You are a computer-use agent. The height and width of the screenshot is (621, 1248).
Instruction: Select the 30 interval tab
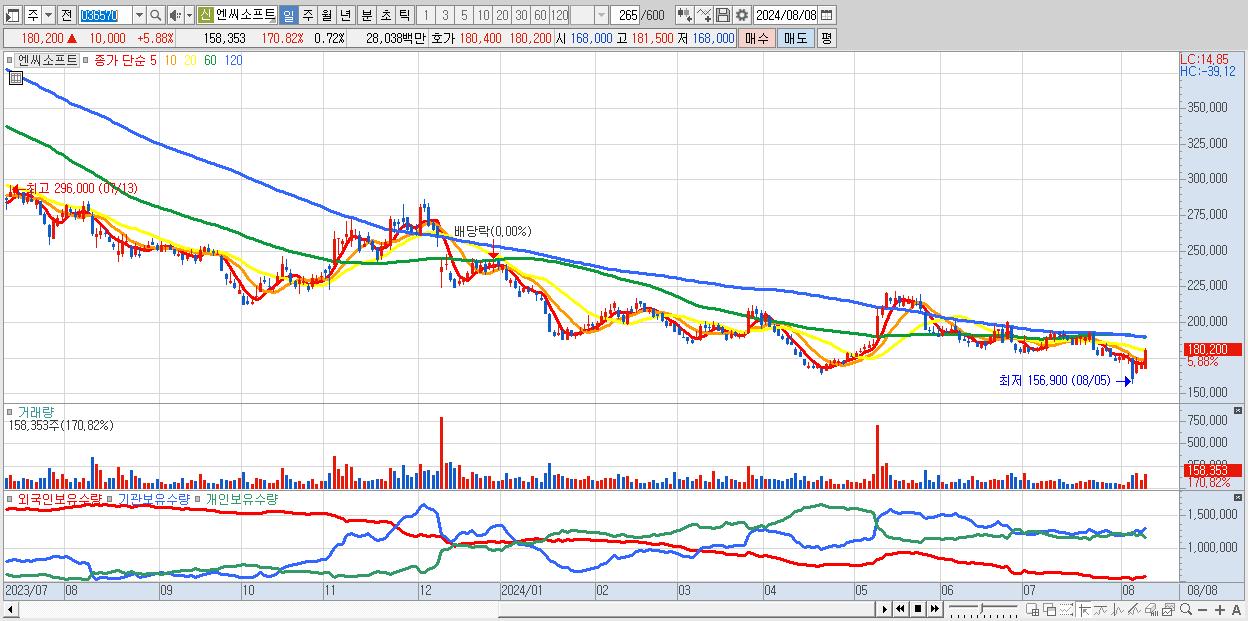[521, 15]
